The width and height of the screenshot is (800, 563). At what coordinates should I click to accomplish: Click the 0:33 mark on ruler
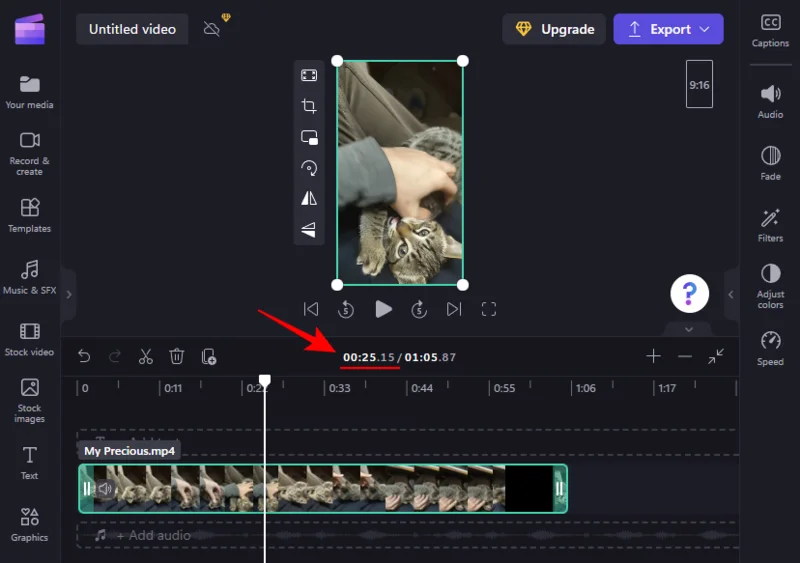(339, 388)
